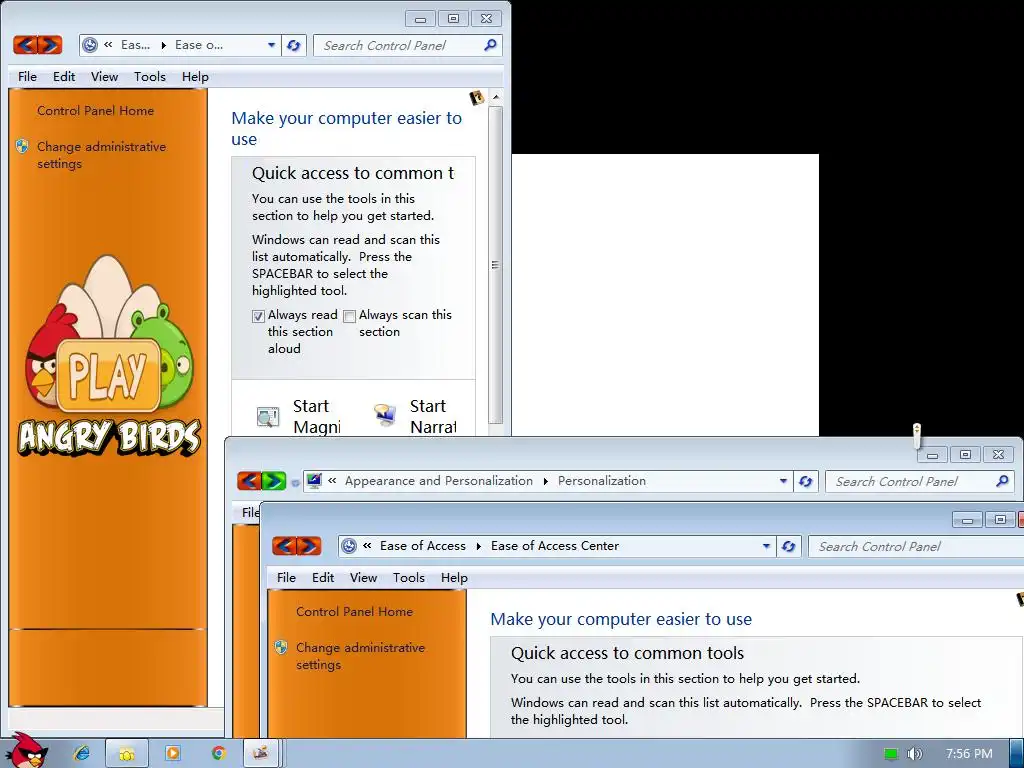The image size is (1024, 768).
Task: Click the scroll-up arrow in top-left window
Action: [x=496, y=97]
